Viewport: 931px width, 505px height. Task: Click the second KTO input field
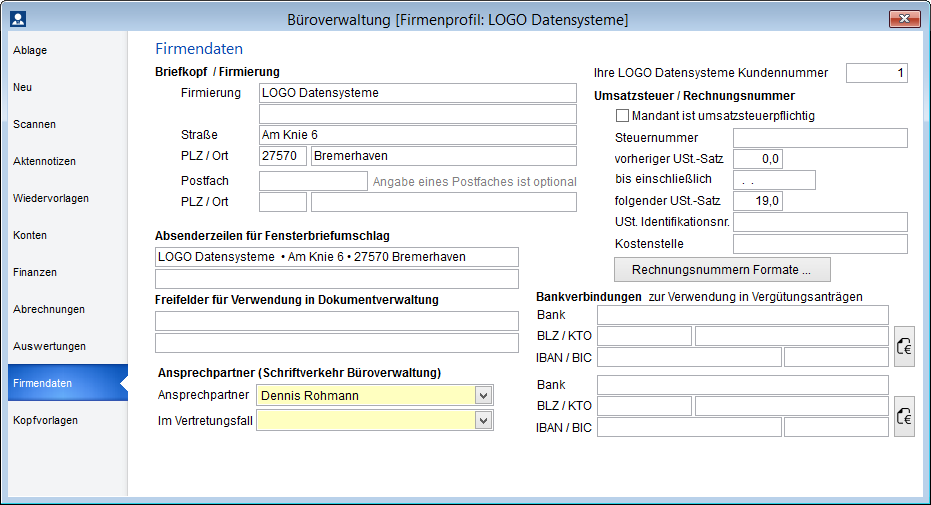point(791,406)
